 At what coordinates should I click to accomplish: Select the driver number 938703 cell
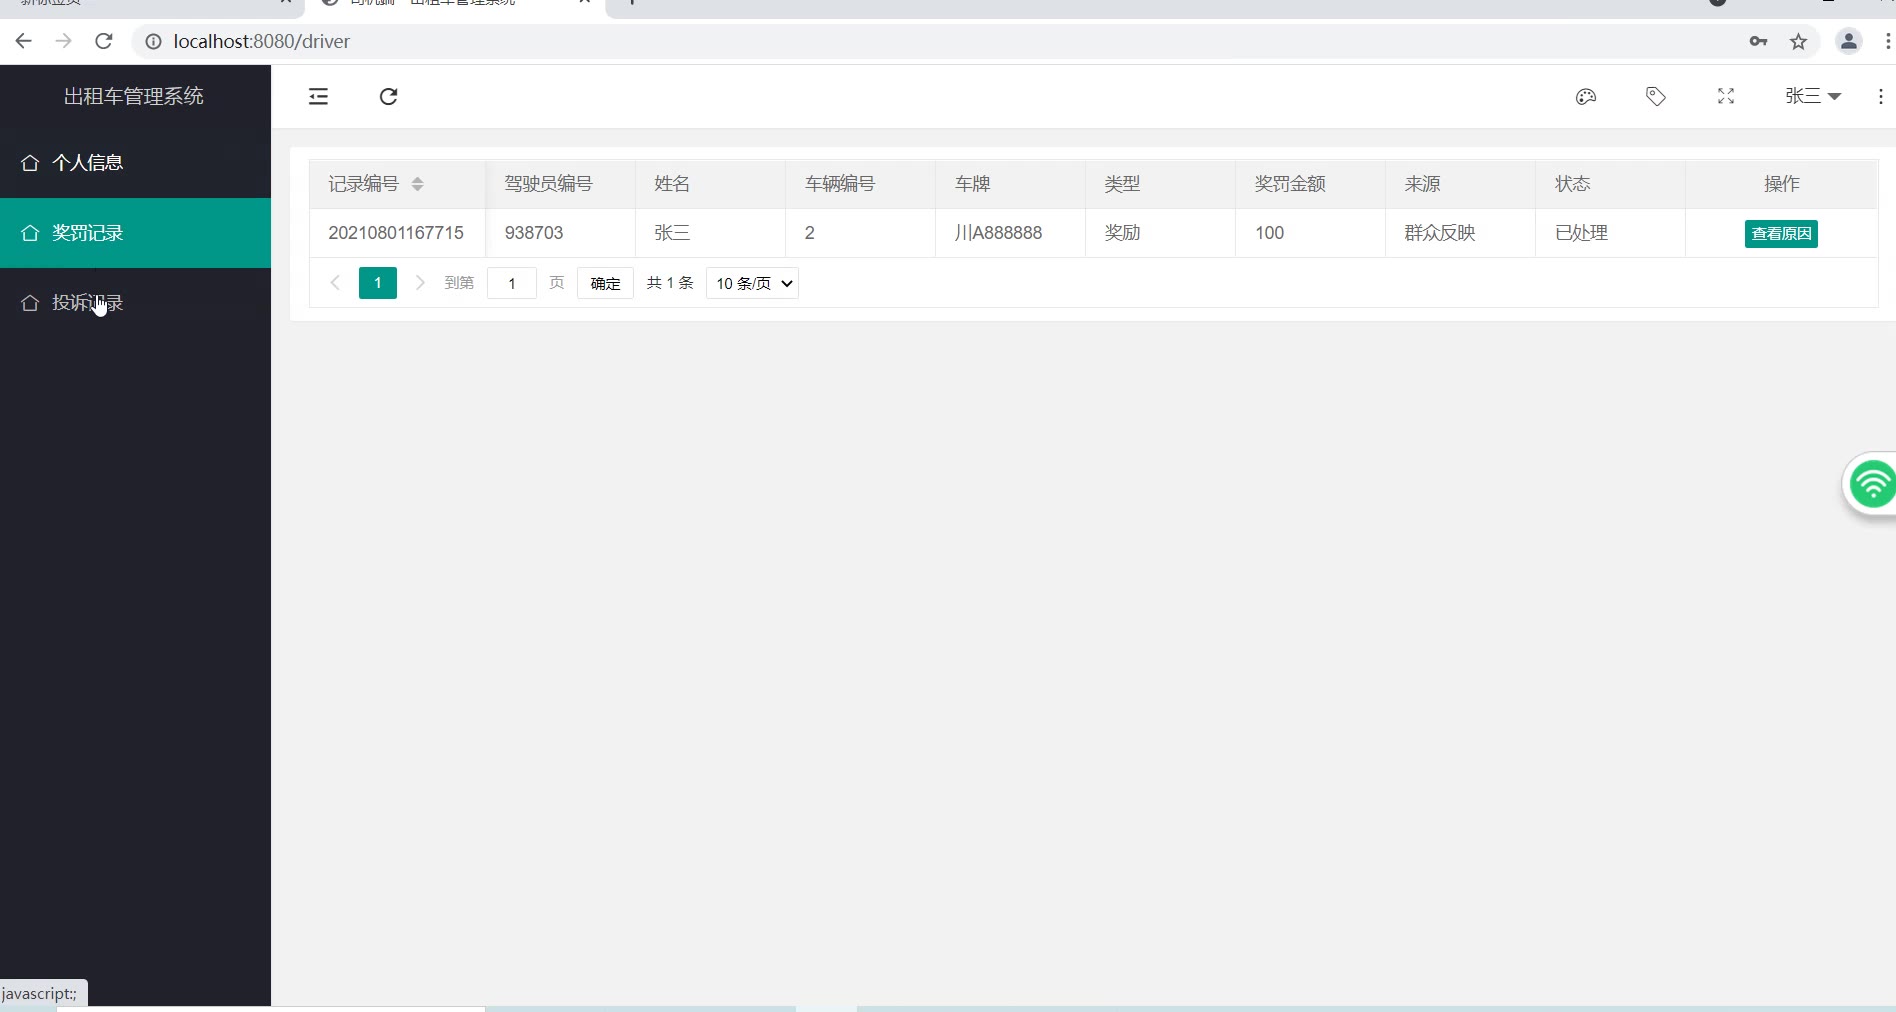tap(560, 233)
